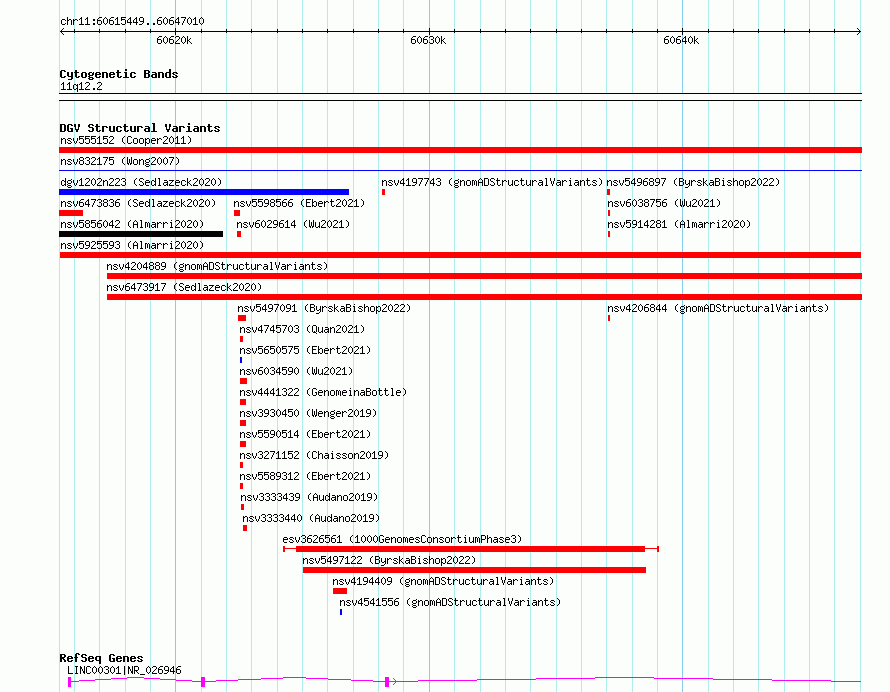Click nsv3271152 (Chaisson2019) label
This screenshot has width=890, height=692.
pyautogui.click(x=314, y=455)
